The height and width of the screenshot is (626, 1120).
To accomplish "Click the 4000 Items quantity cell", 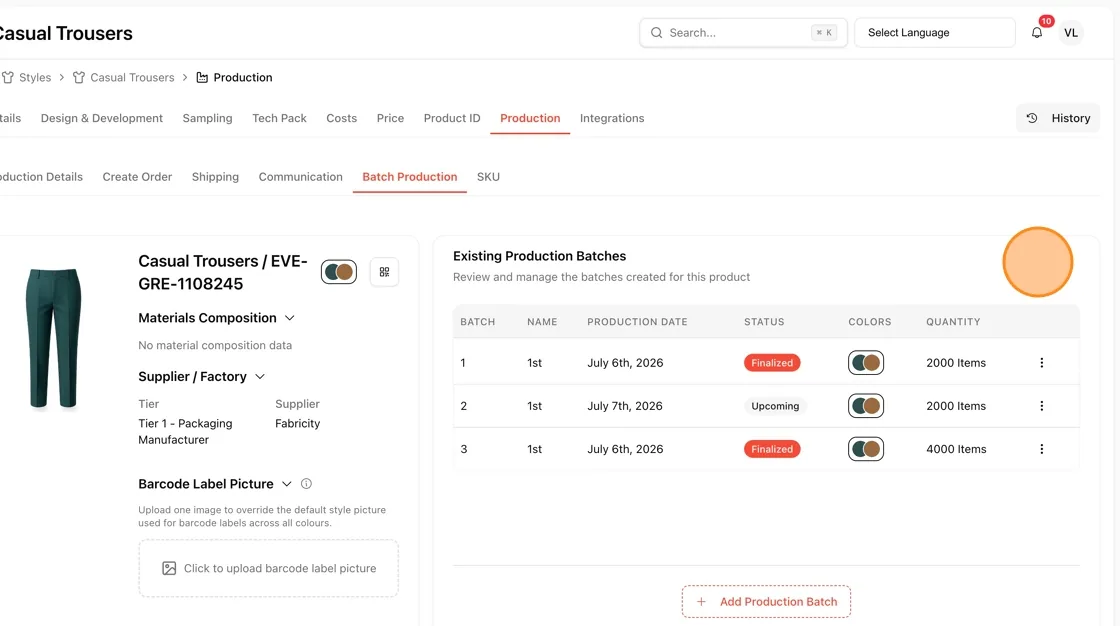I will tap(956, 449).
